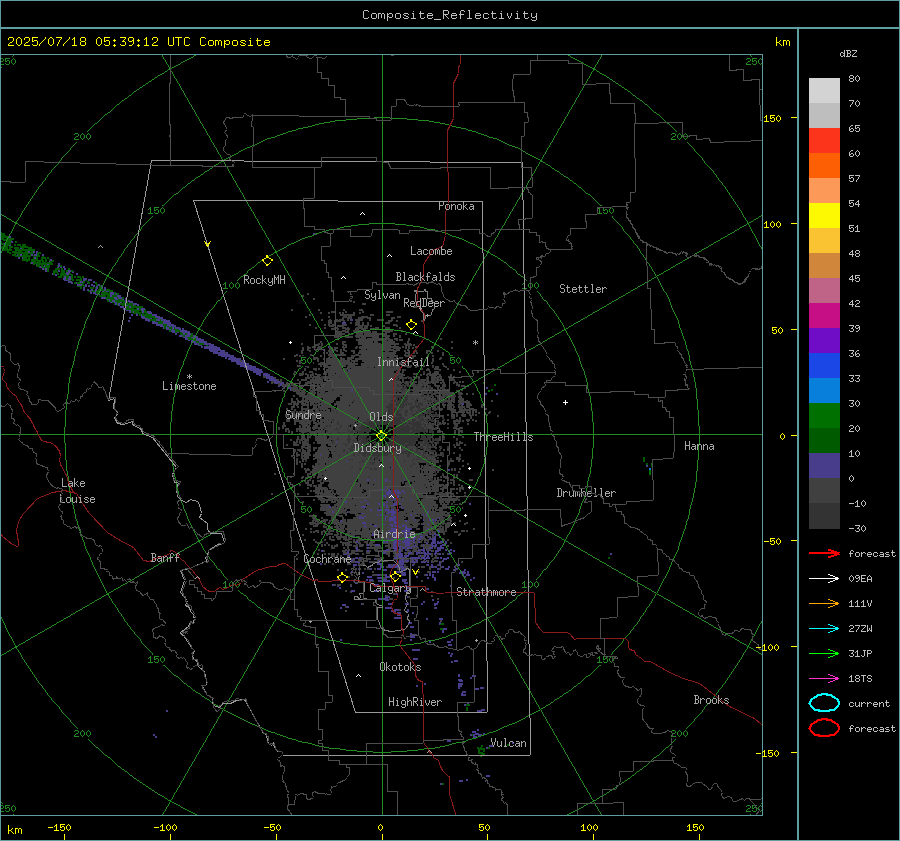
Task: Click the Vulcan town label
Action: pos(508,743)
